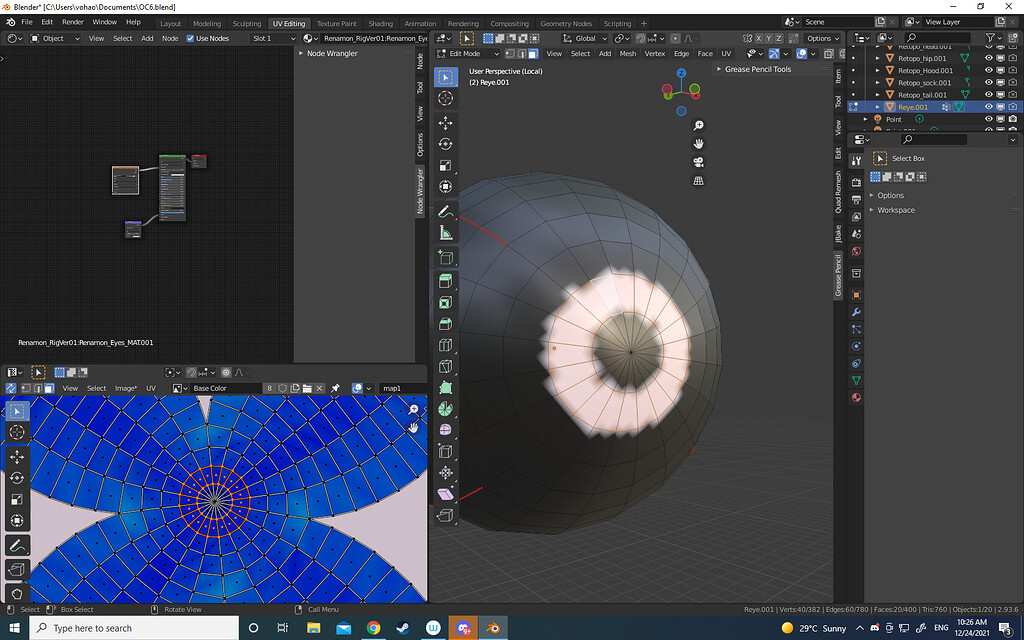
Task: Select the Rotate tool in UV editor
Action: click(x=17, y=478)
